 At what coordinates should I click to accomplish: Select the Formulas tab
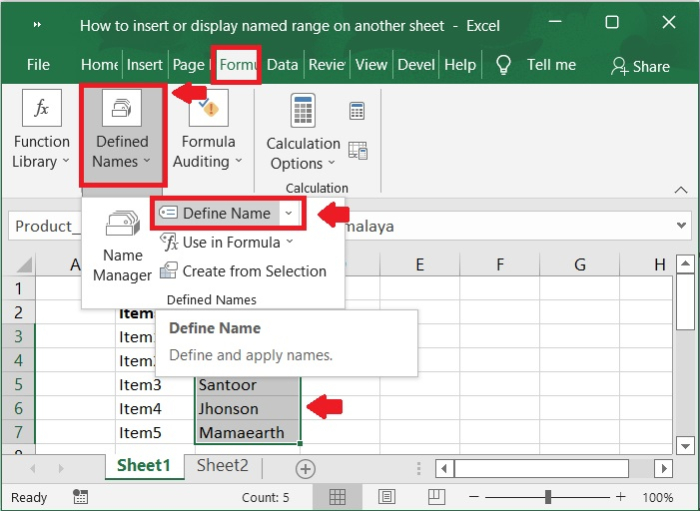(x=237, y=65)
